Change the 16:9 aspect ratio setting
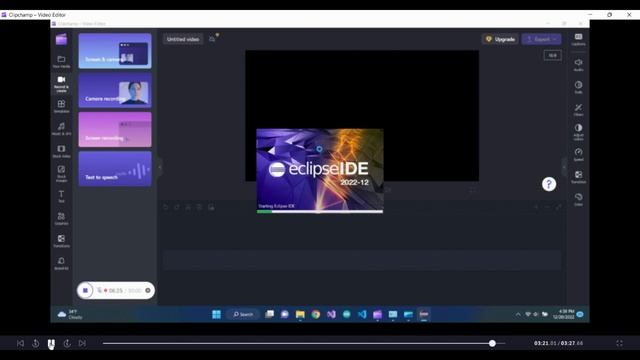The height and width of the screenshot is (360, 640). (x=552, y=56)
